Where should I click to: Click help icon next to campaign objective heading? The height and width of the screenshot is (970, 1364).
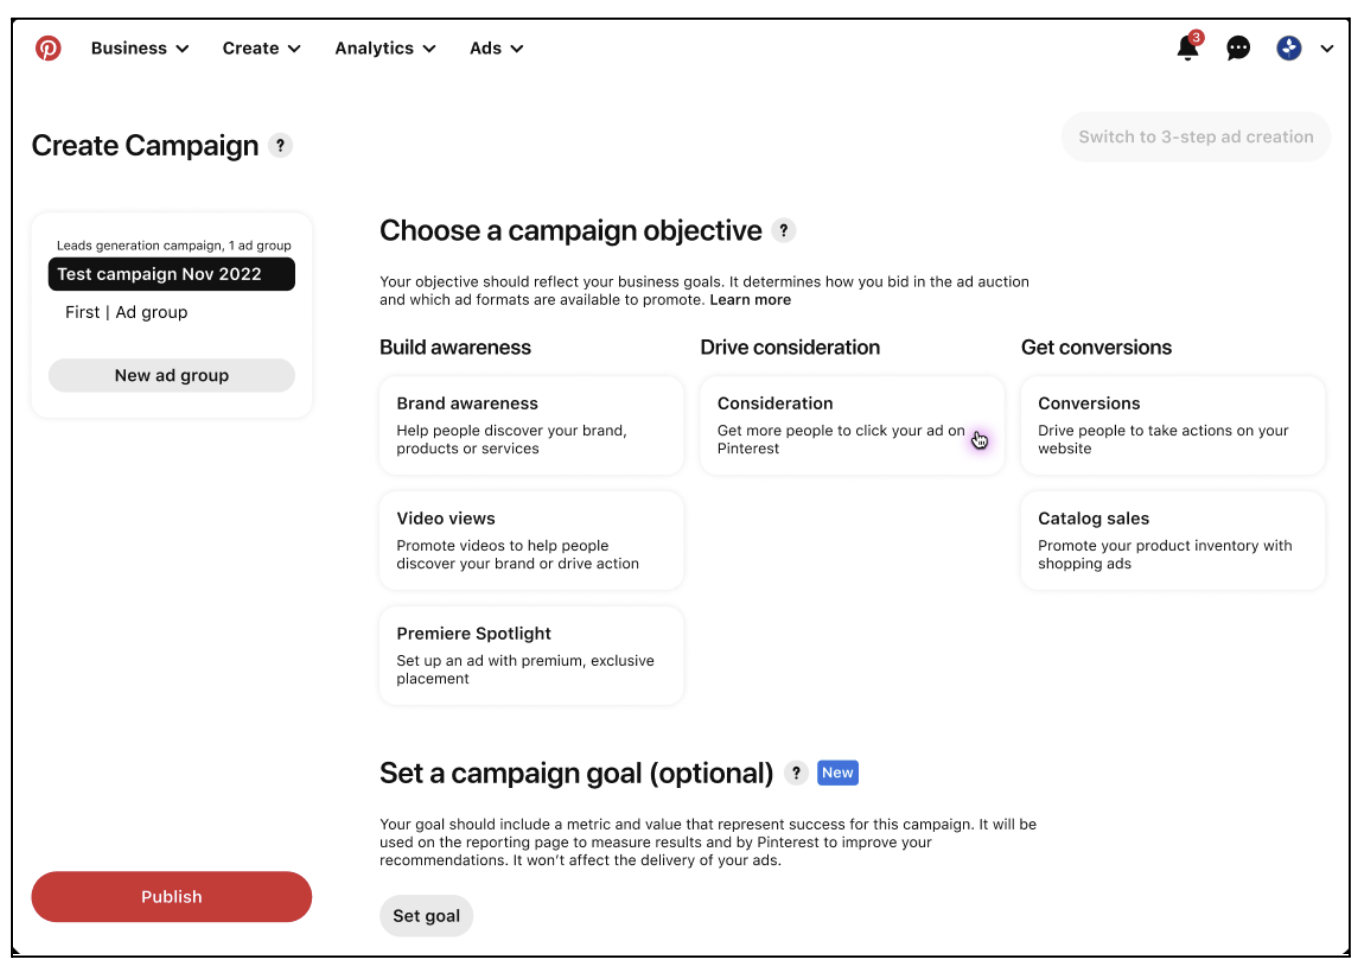(x=784, y=231)
